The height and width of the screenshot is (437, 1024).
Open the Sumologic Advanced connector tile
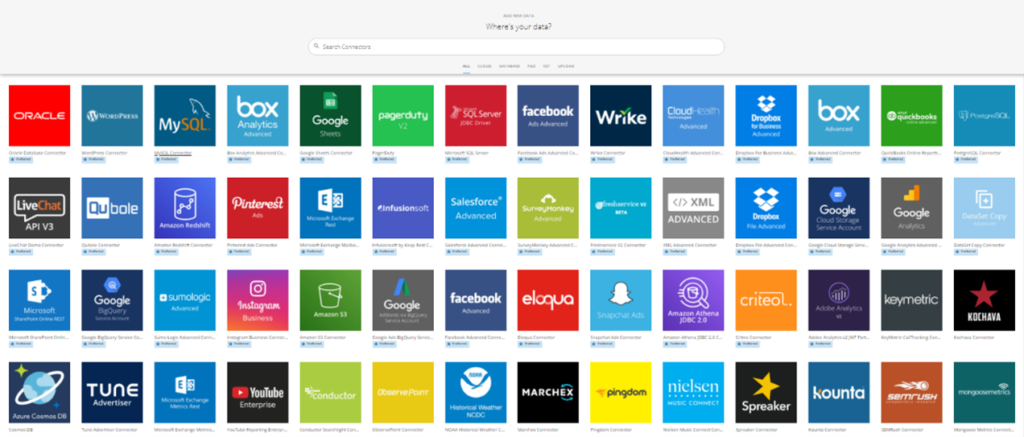point(185,300)
